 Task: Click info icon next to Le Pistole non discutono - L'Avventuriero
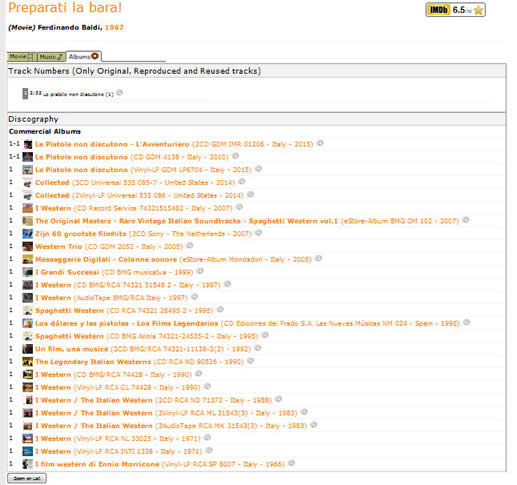[x=320, y=143]
